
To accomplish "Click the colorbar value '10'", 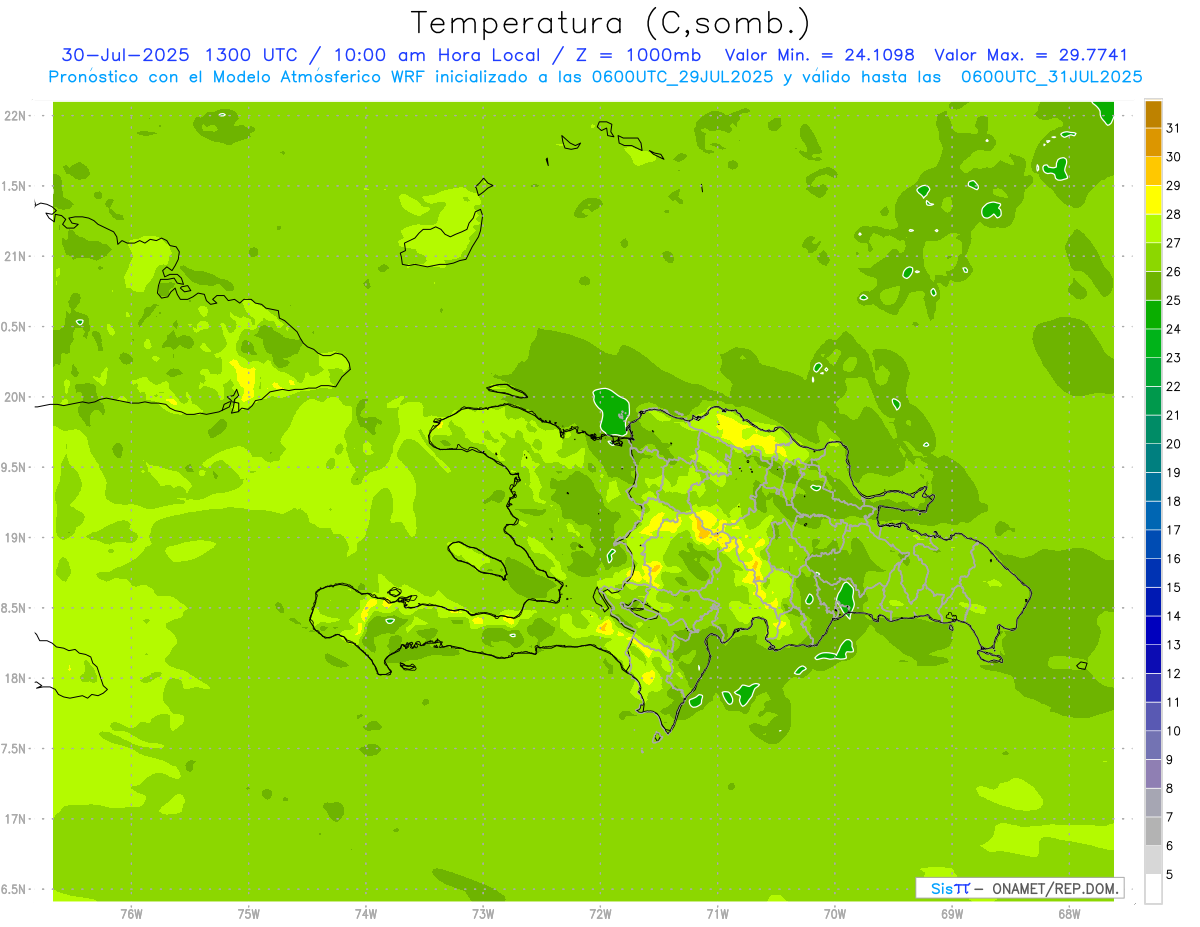I will point(1174,731).
